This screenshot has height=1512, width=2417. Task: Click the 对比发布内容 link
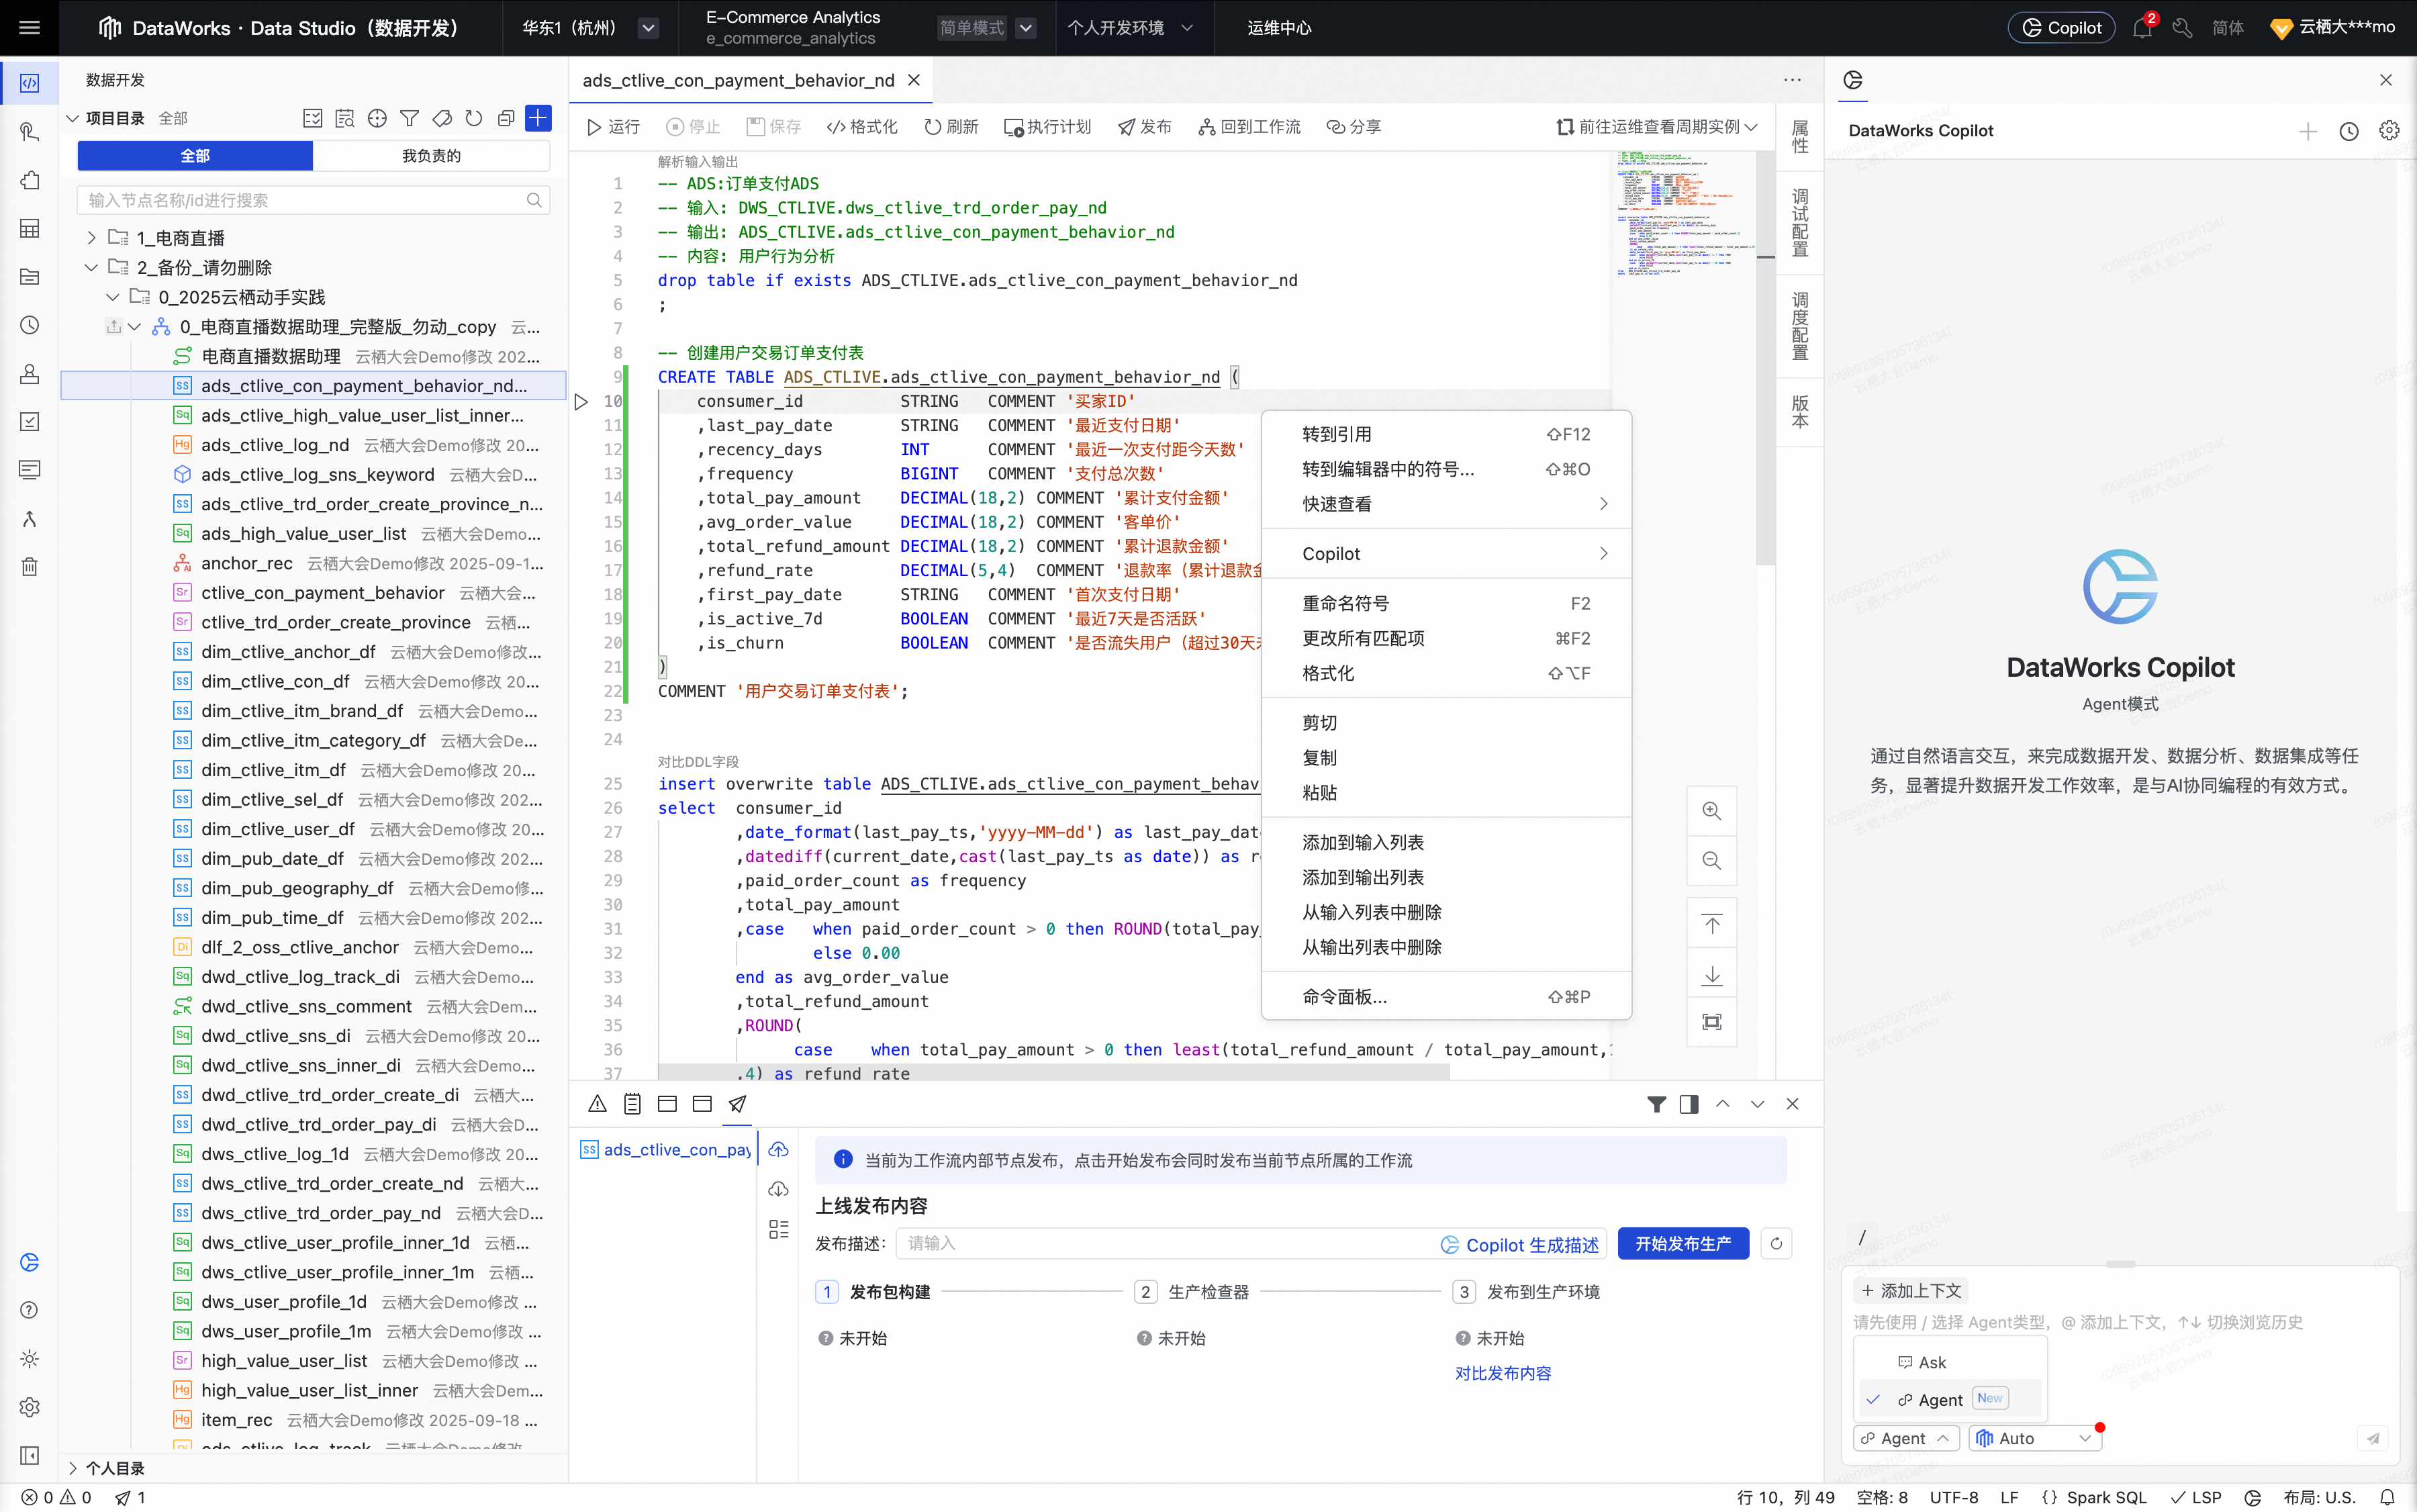tap(1503, 1373)
